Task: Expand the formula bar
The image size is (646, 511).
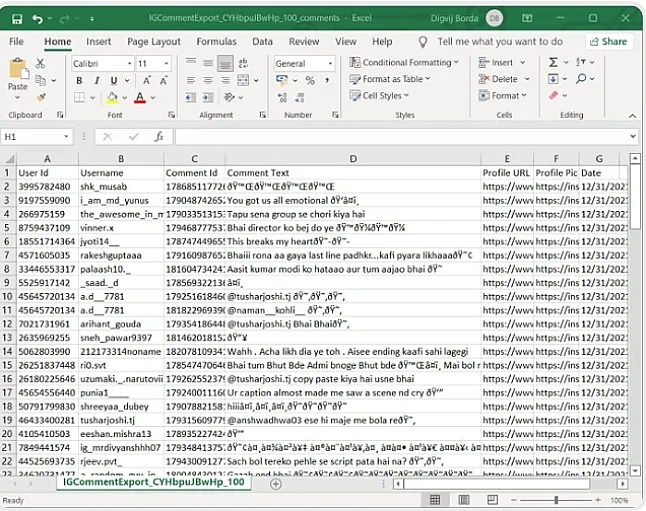Action: (x=633, y=136)
